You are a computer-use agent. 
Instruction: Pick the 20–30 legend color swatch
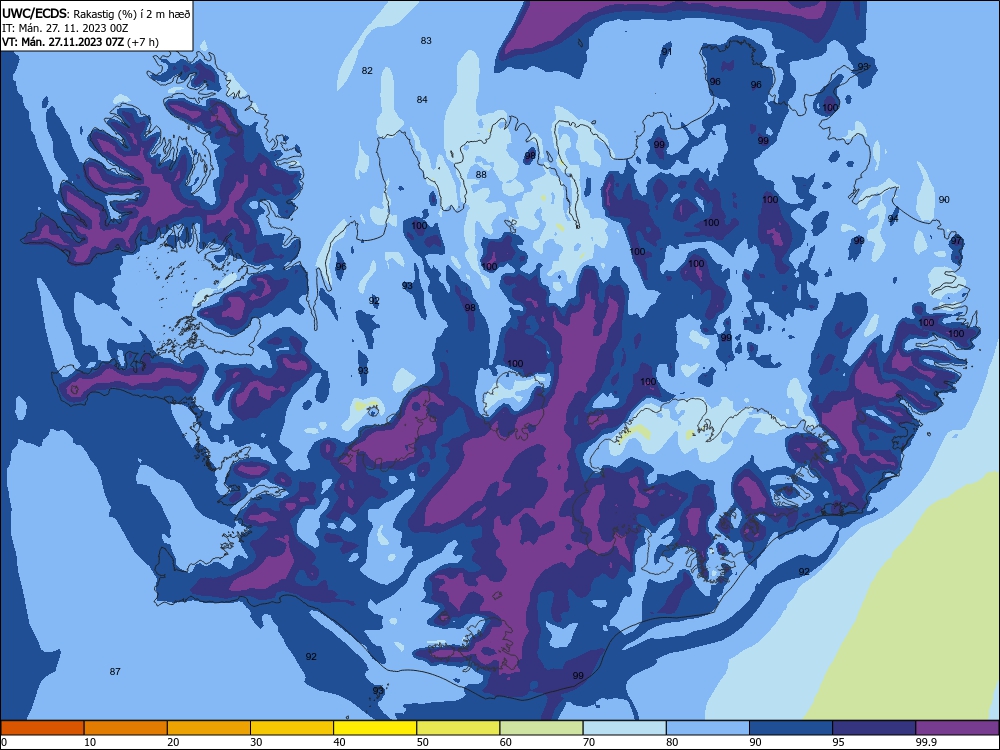pyautogui.click(x=209, y=728)
